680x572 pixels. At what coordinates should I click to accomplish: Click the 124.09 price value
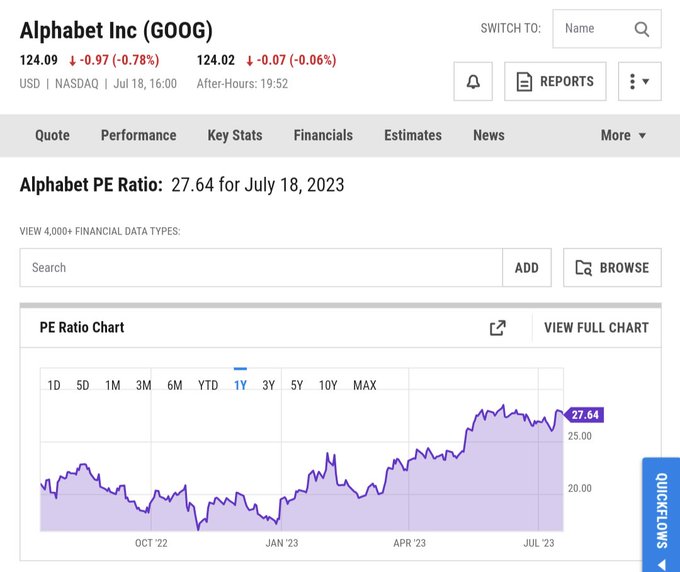[x=39, y=60]
